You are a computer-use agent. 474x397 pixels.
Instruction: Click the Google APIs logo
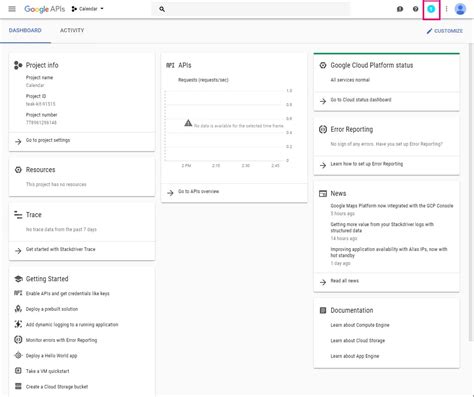(45, 9)
